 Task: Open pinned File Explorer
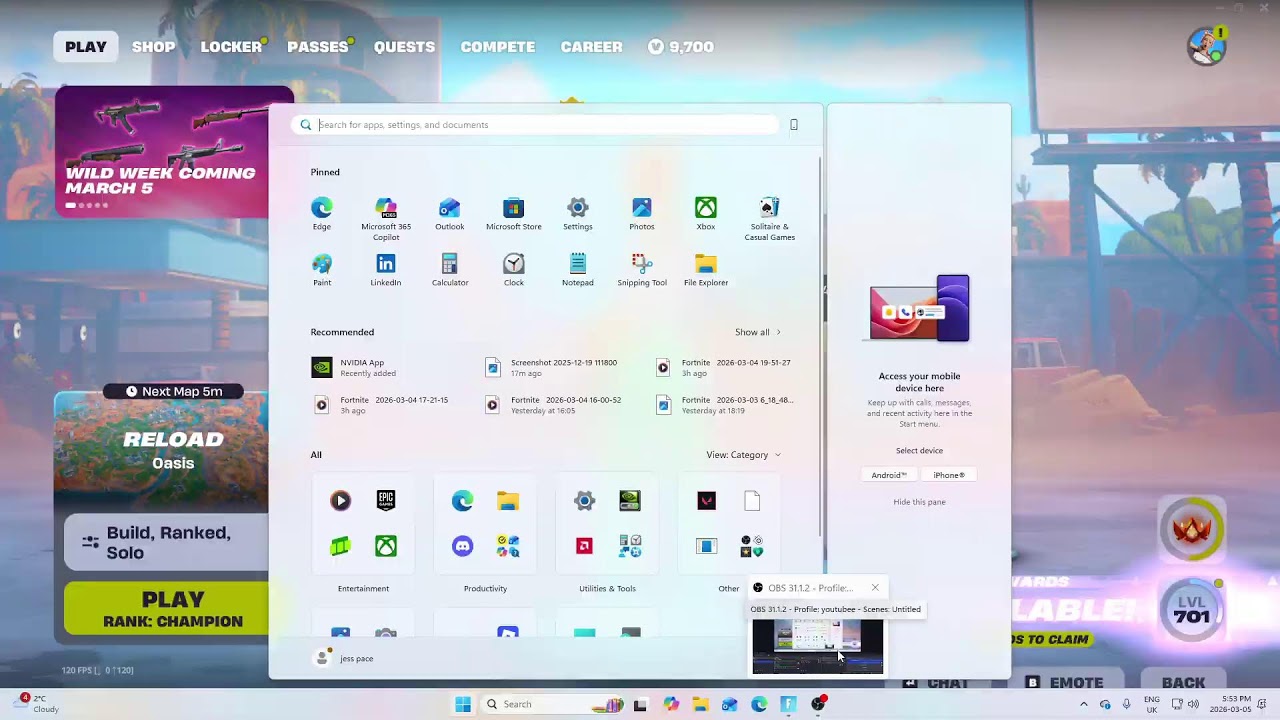click(705, 269)
